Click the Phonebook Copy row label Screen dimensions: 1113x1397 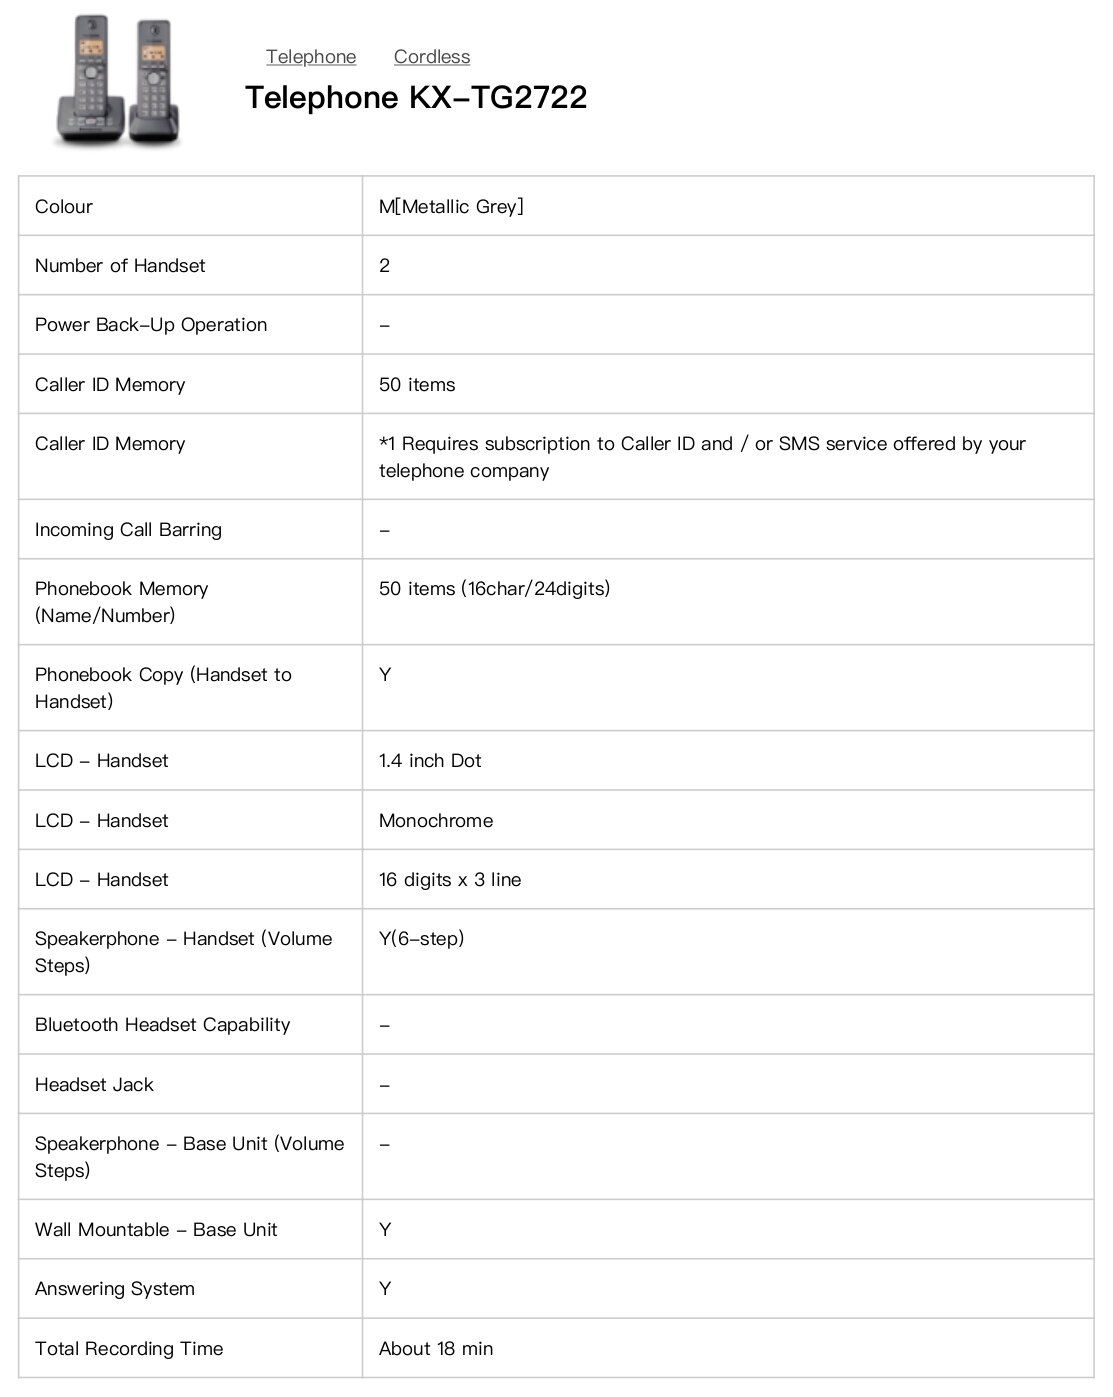(x=163, y=688)
